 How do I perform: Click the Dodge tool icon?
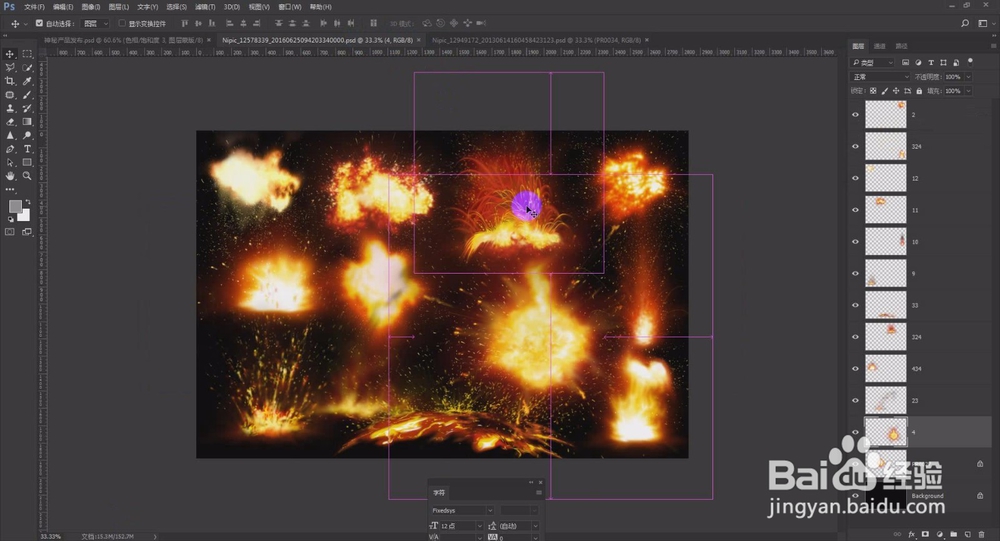click(x=27, y=135)
